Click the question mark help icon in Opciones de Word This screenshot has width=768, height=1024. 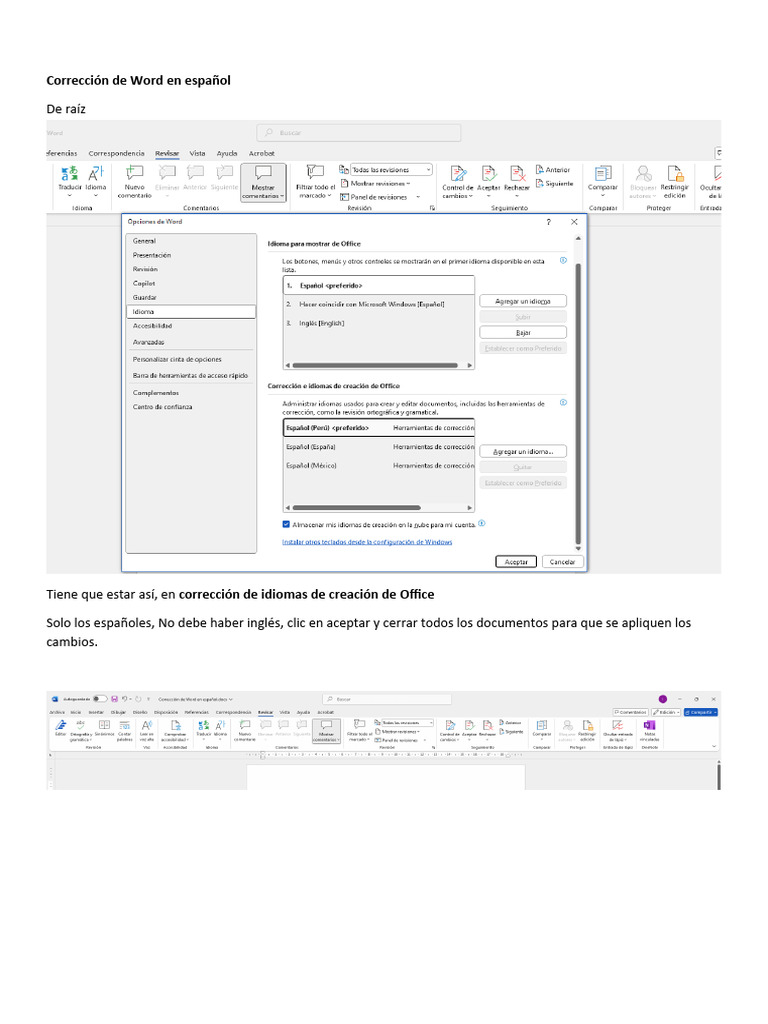tap(549, 222)
